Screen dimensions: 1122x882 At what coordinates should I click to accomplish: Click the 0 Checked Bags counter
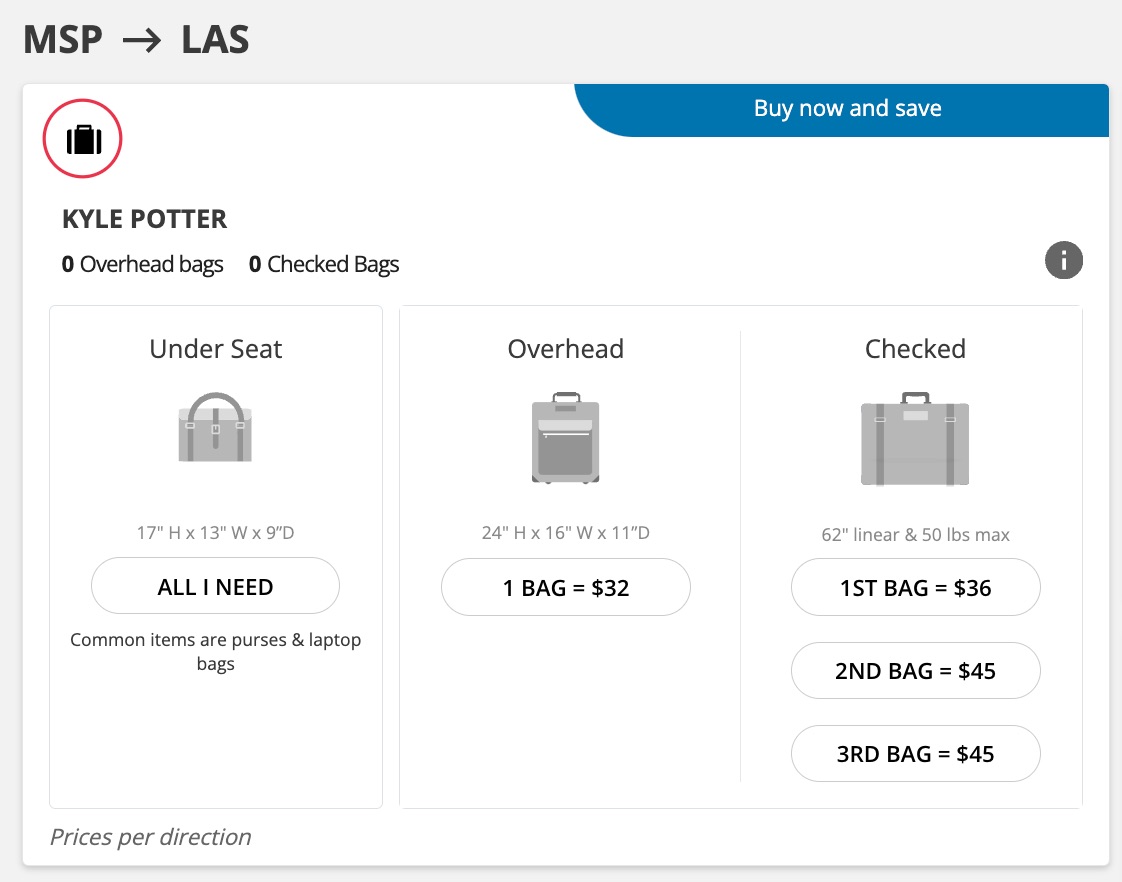pos(322,264)
